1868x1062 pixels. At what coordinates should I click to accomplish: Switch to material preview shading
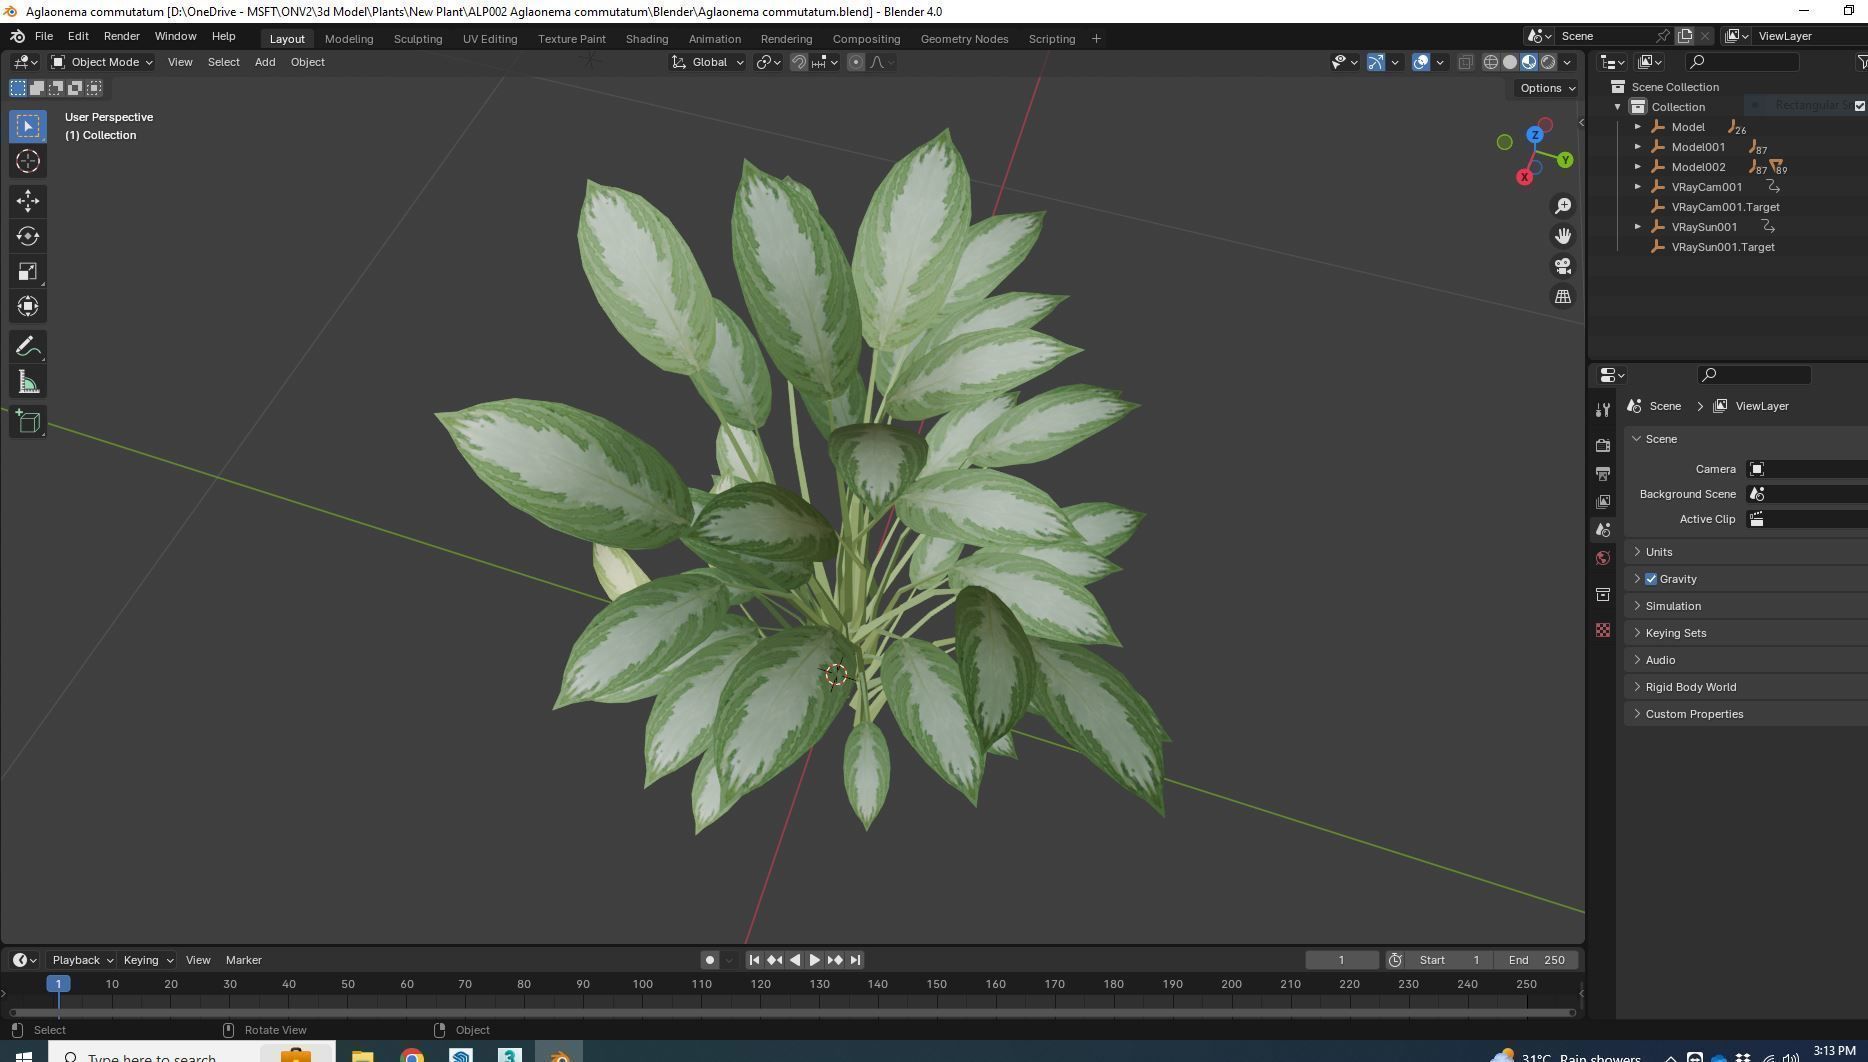tap(1529, 62)
